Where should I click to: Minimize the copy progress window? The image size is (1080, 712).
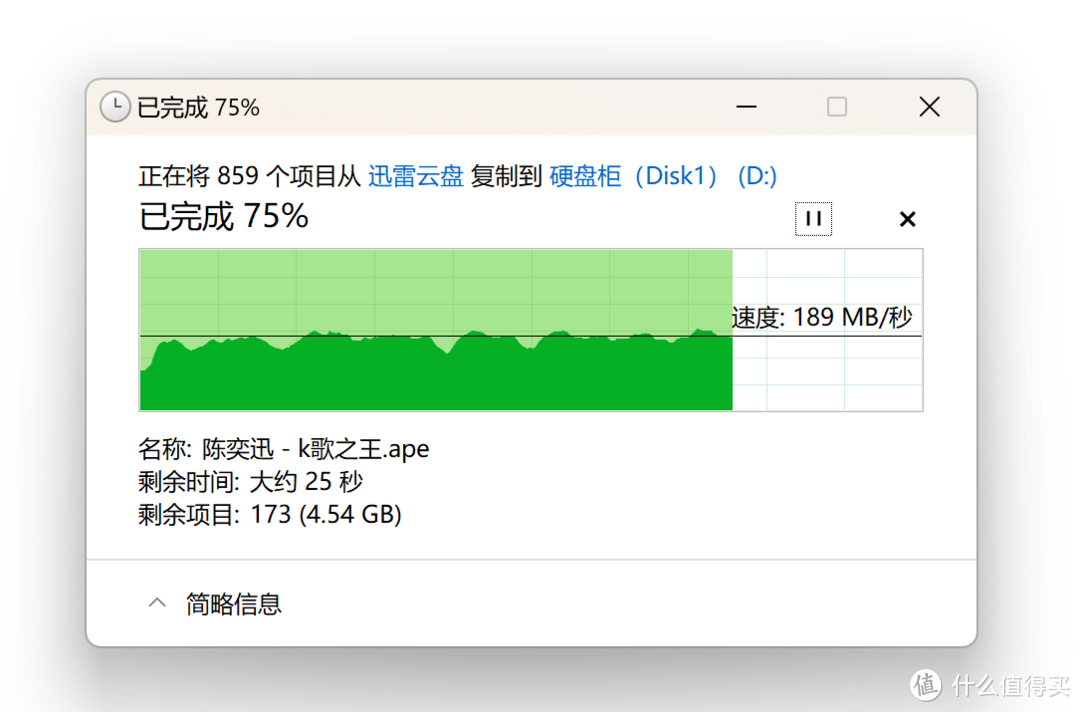746,107
